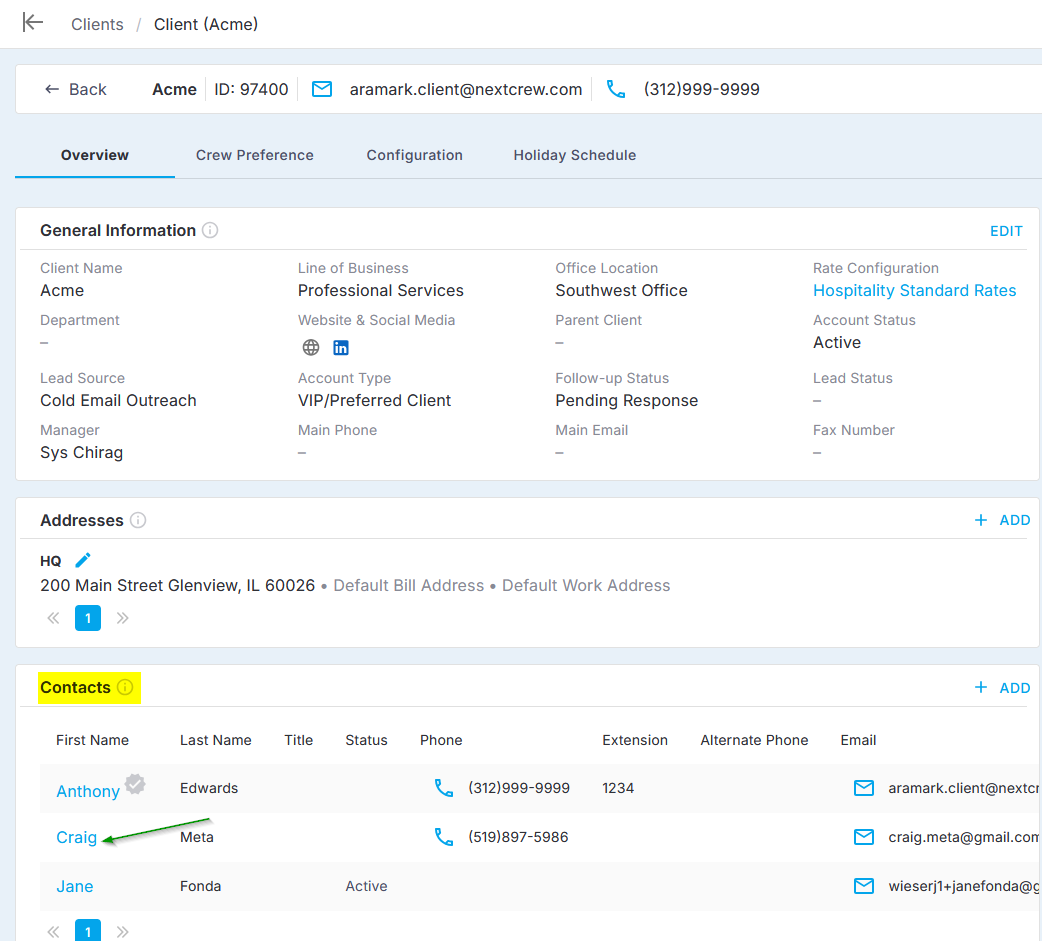The image size is (1042, 941).
Task: Click extension value 1234
Action: click(x=618, y=788)
